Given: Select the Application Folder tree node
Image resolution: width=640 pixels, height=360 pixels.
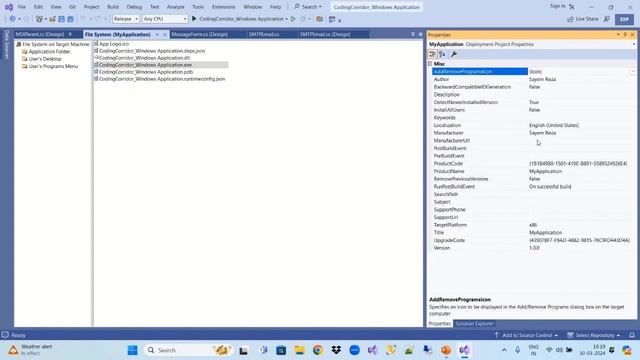Looking at the screenshot, I should pyautogui.click(x=49, y=51).
